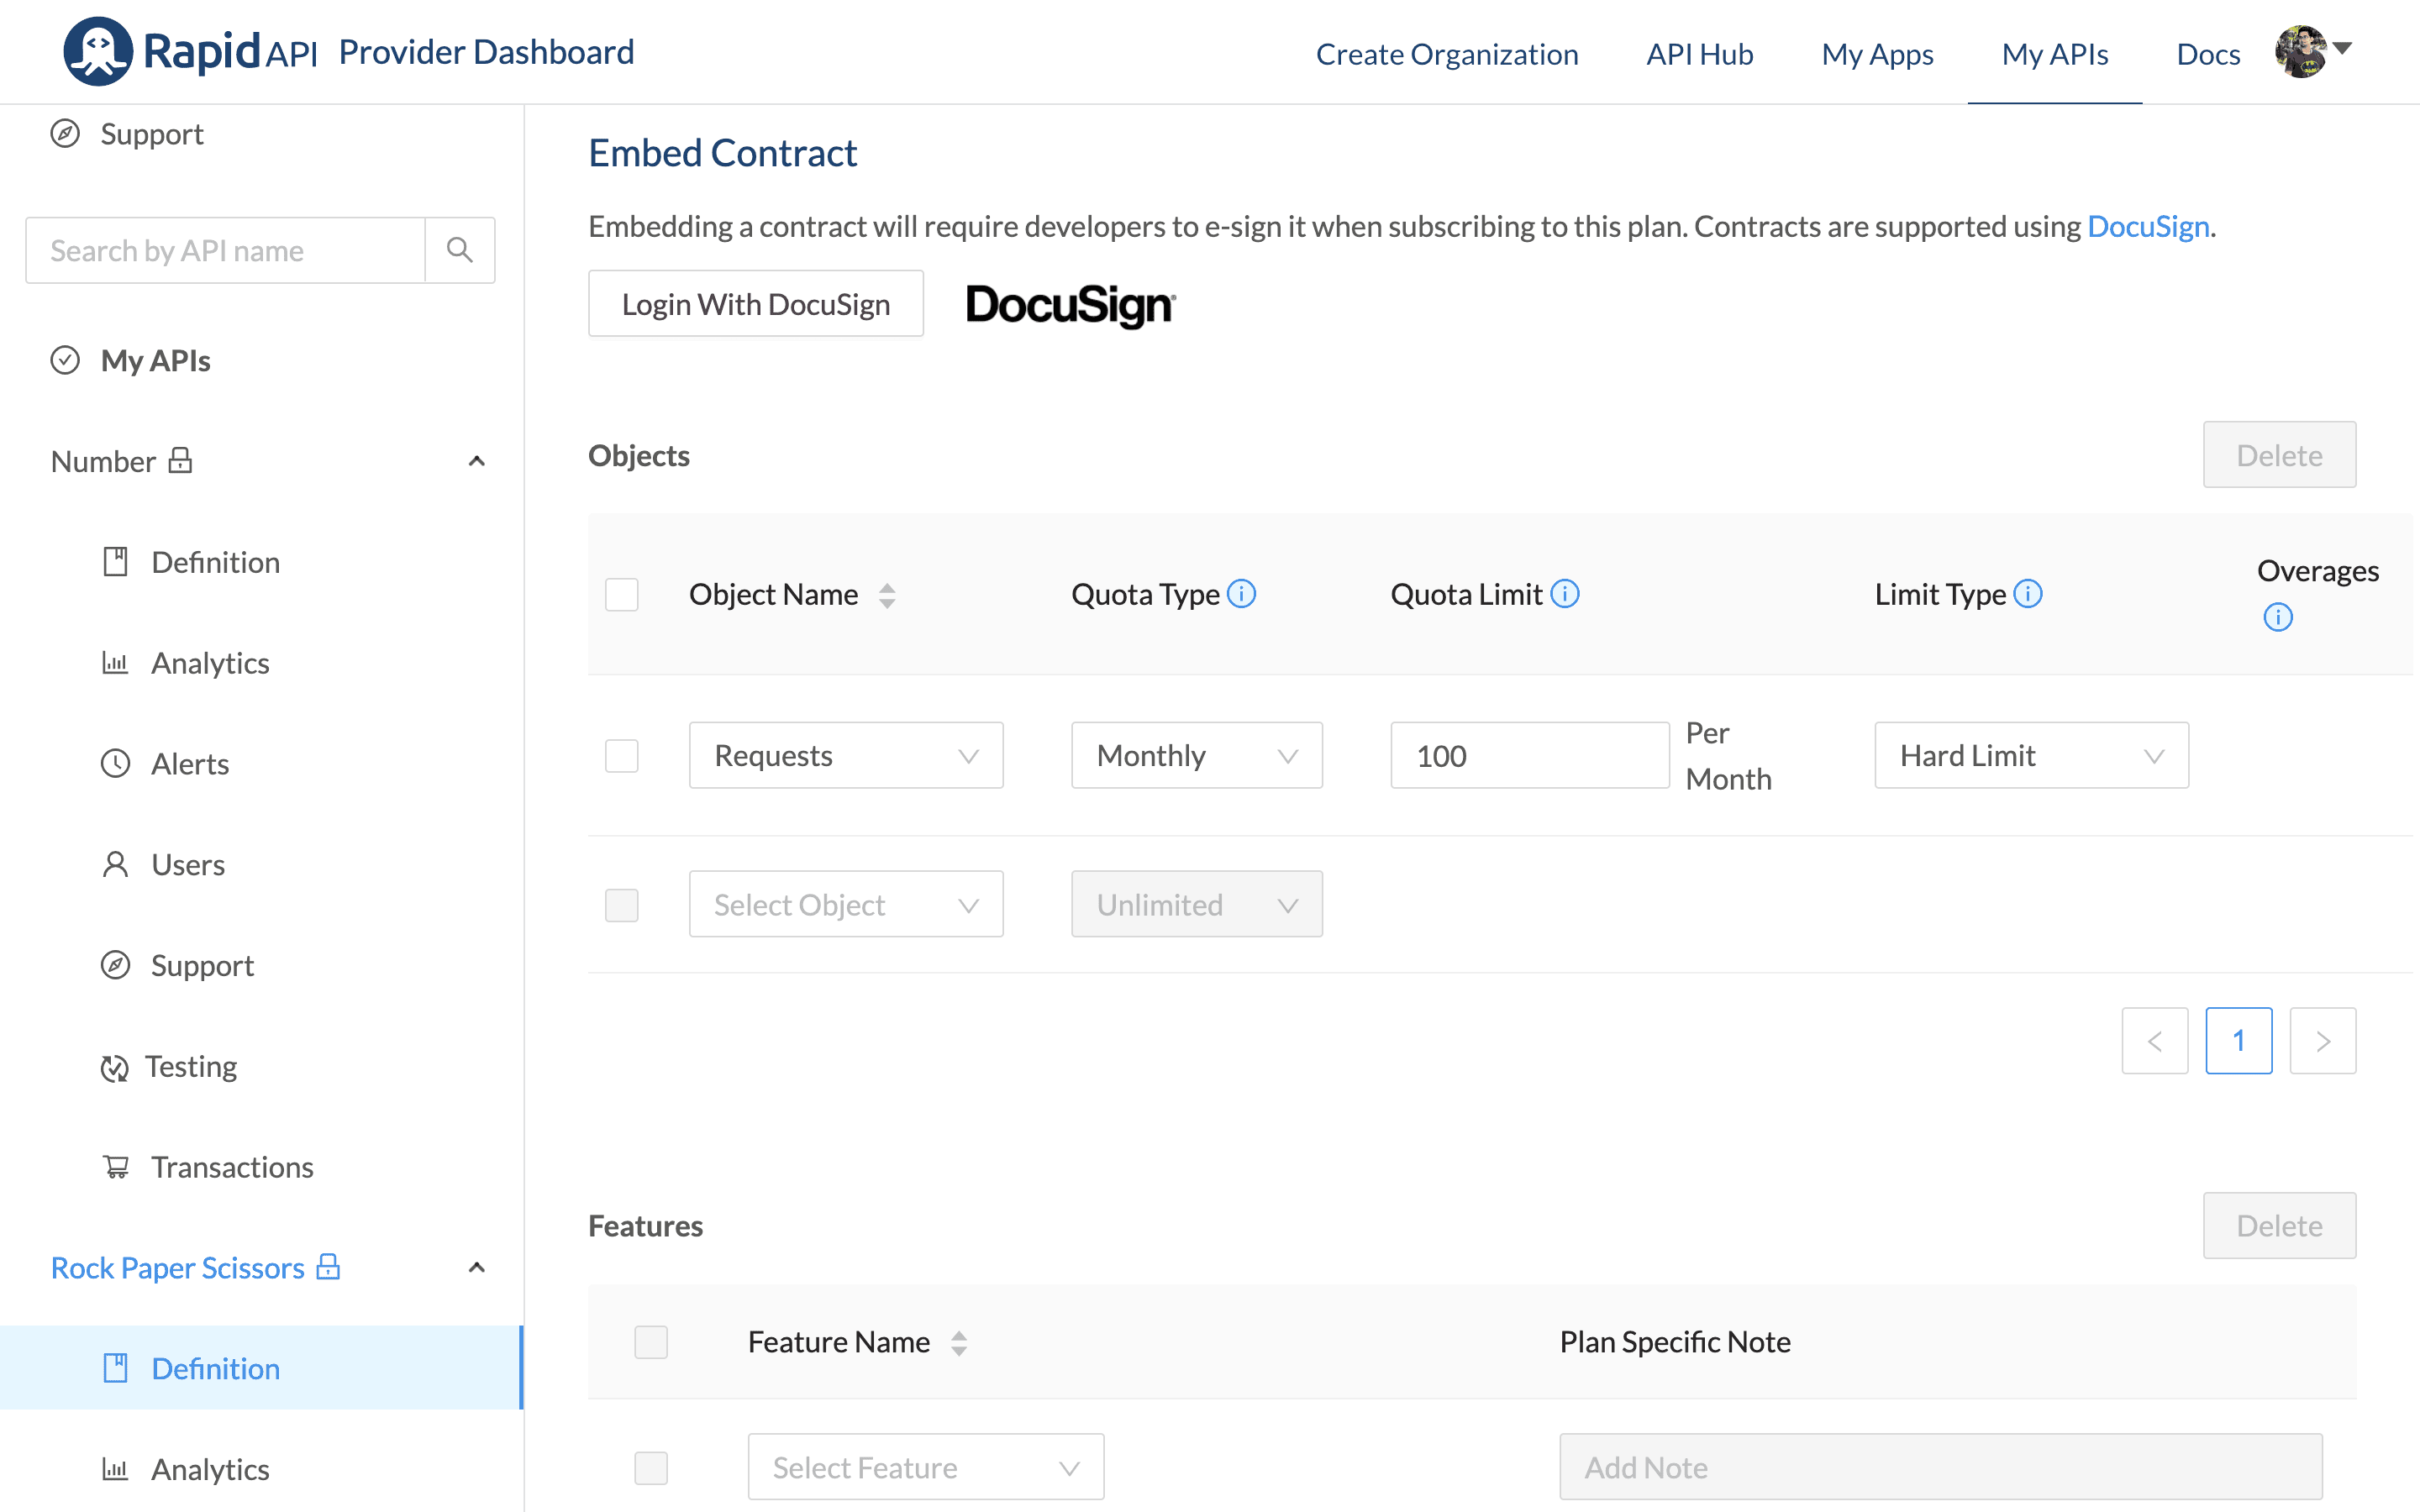Screen dimensions: 2420x1512
Task: Open the user avatar menu
Action: point(2300,51)
